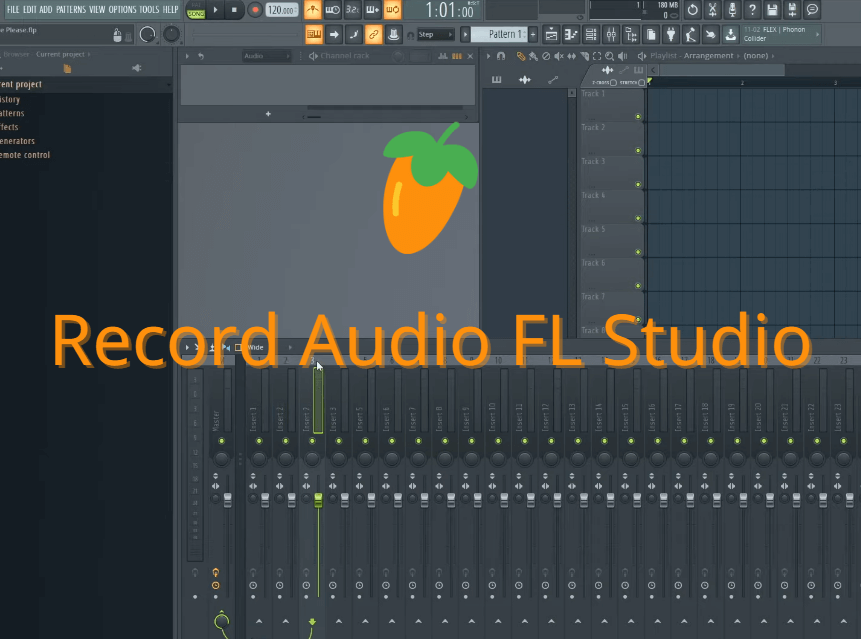Toggle the Pat/Song mode switch
Image resolution: width=861 pixels, height=639 pixels.
coord(195,10)
